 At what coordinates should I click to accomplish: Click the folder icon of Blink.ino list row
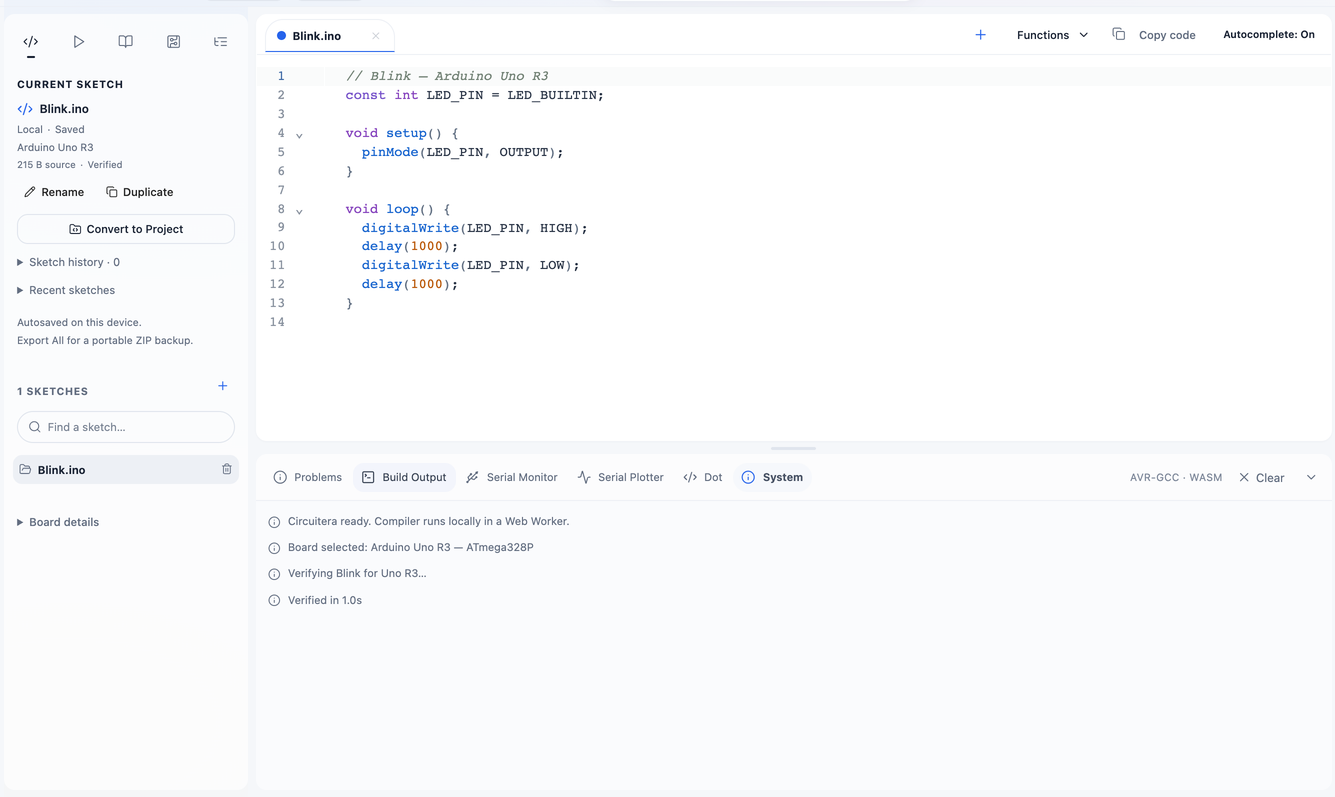point(25,469)
